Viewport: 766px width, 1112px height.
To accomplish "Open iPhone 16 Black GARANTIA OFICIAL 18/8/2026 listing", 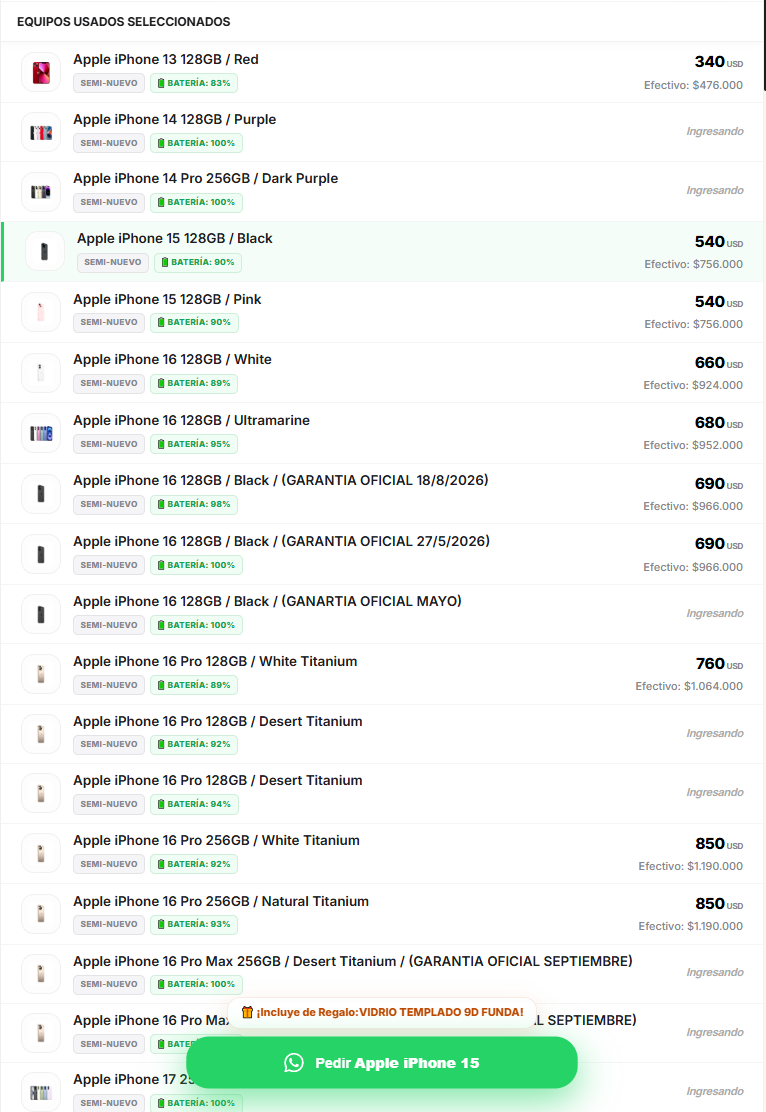I will (x=383, y=494).
